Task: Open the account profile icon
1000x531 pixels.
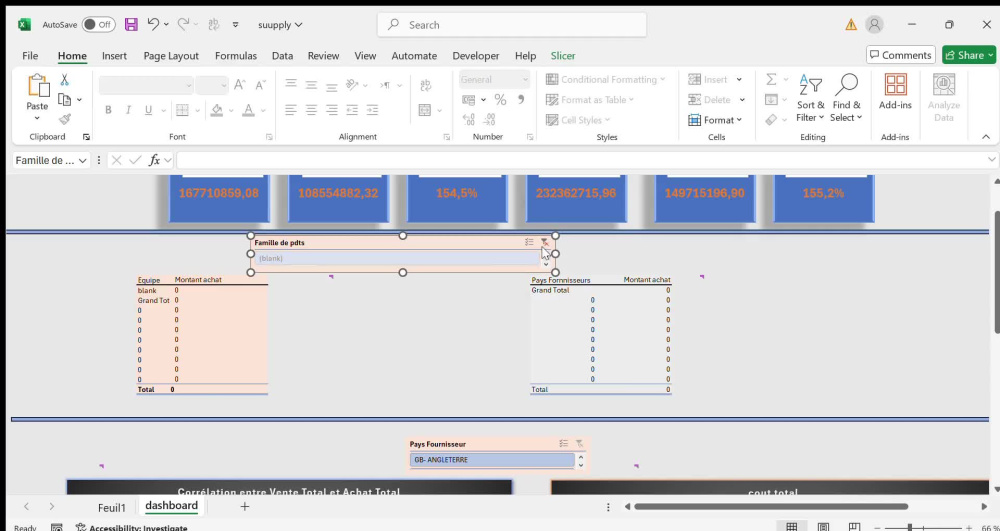Action: (x=874, y=25)
